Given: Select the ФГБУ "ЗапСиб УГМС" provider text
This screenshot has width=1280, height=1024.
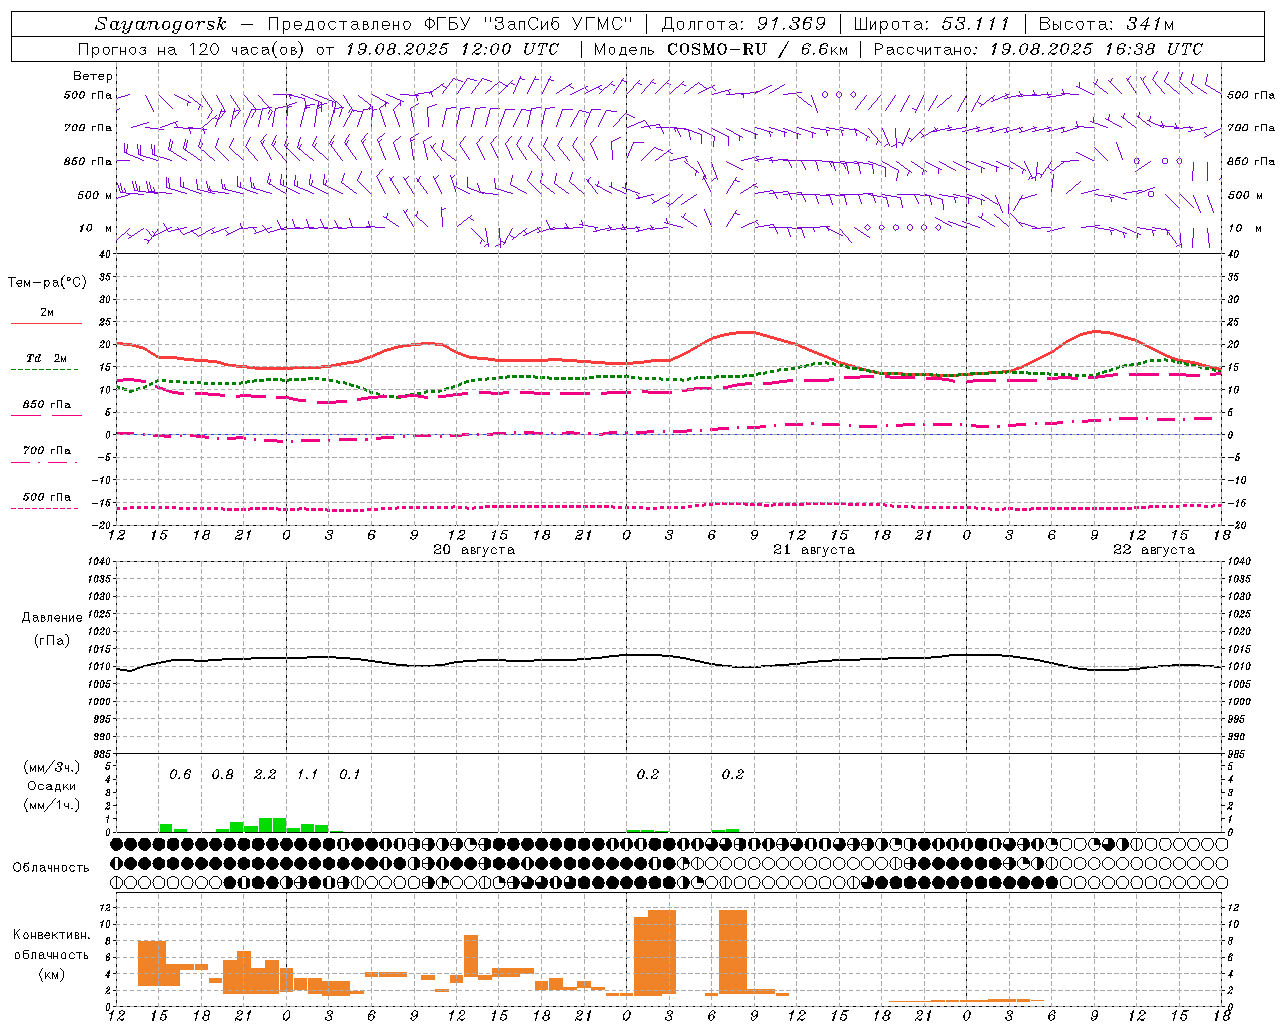Looking at the screenshot, I should (529, 24).
